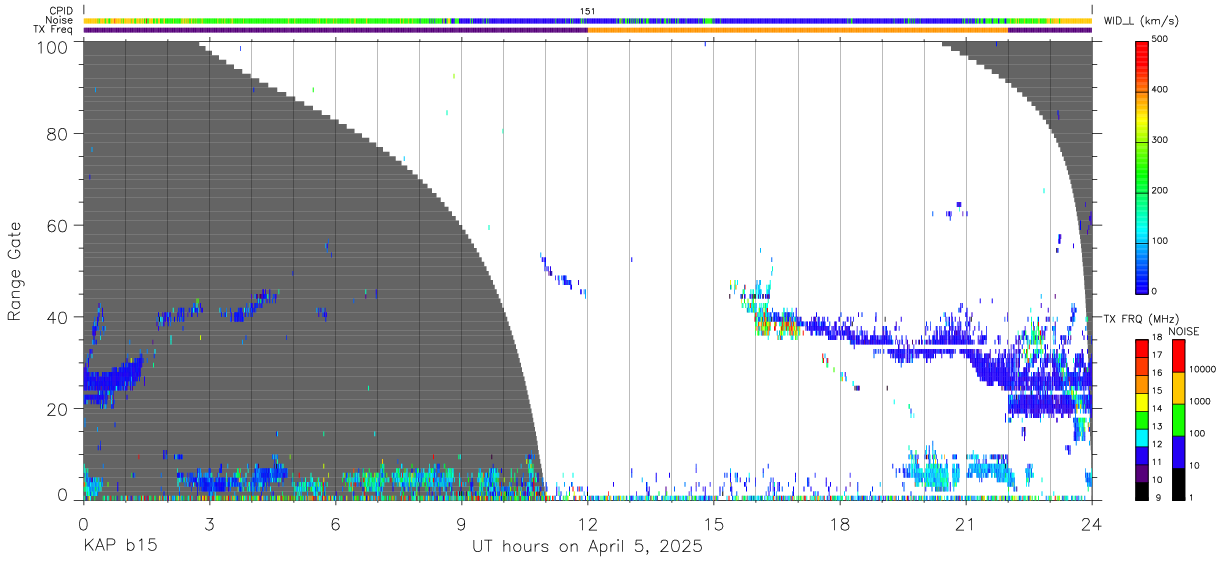Select the 400 tick on width colorbar
1228x567 pixels.
(1161, 90)
